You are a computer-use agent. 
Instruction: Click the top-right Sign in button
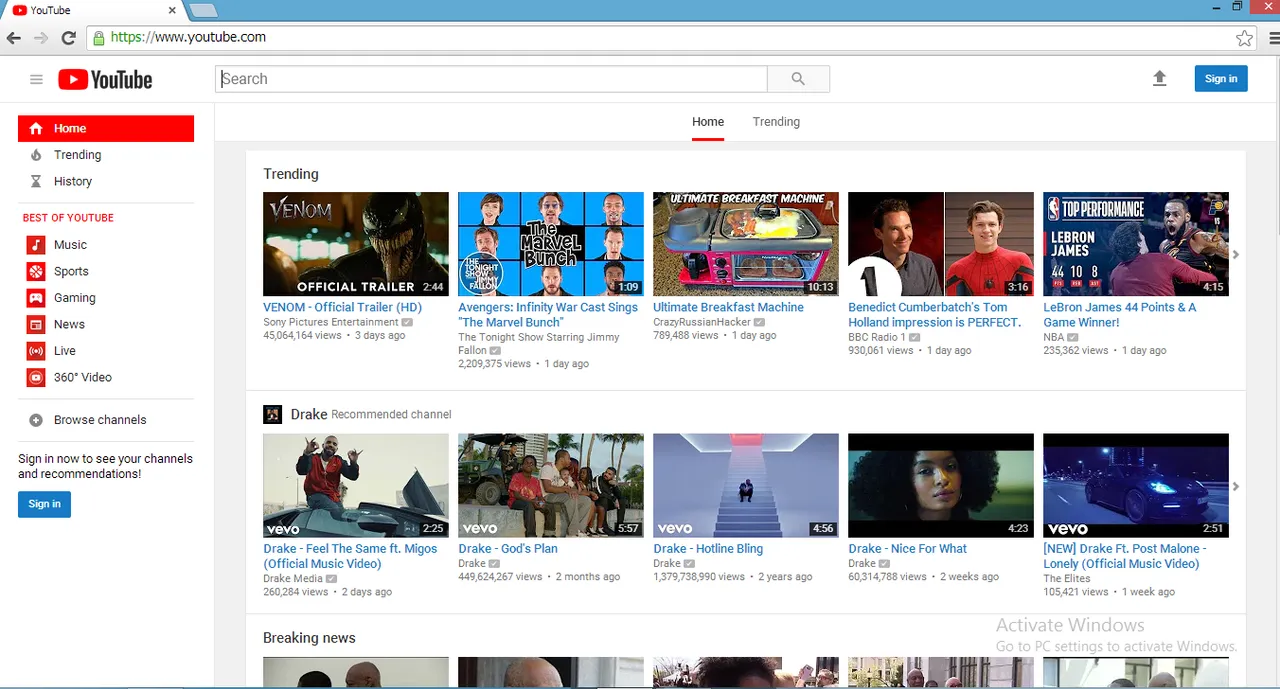pyautogui.click(x=1221, y=79)
